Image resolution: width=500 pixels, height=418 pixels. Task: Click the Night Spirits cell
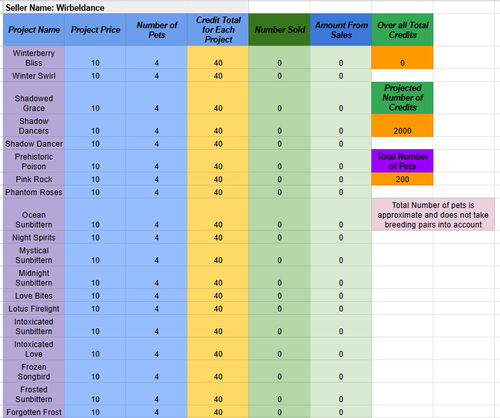pos(34,238)
